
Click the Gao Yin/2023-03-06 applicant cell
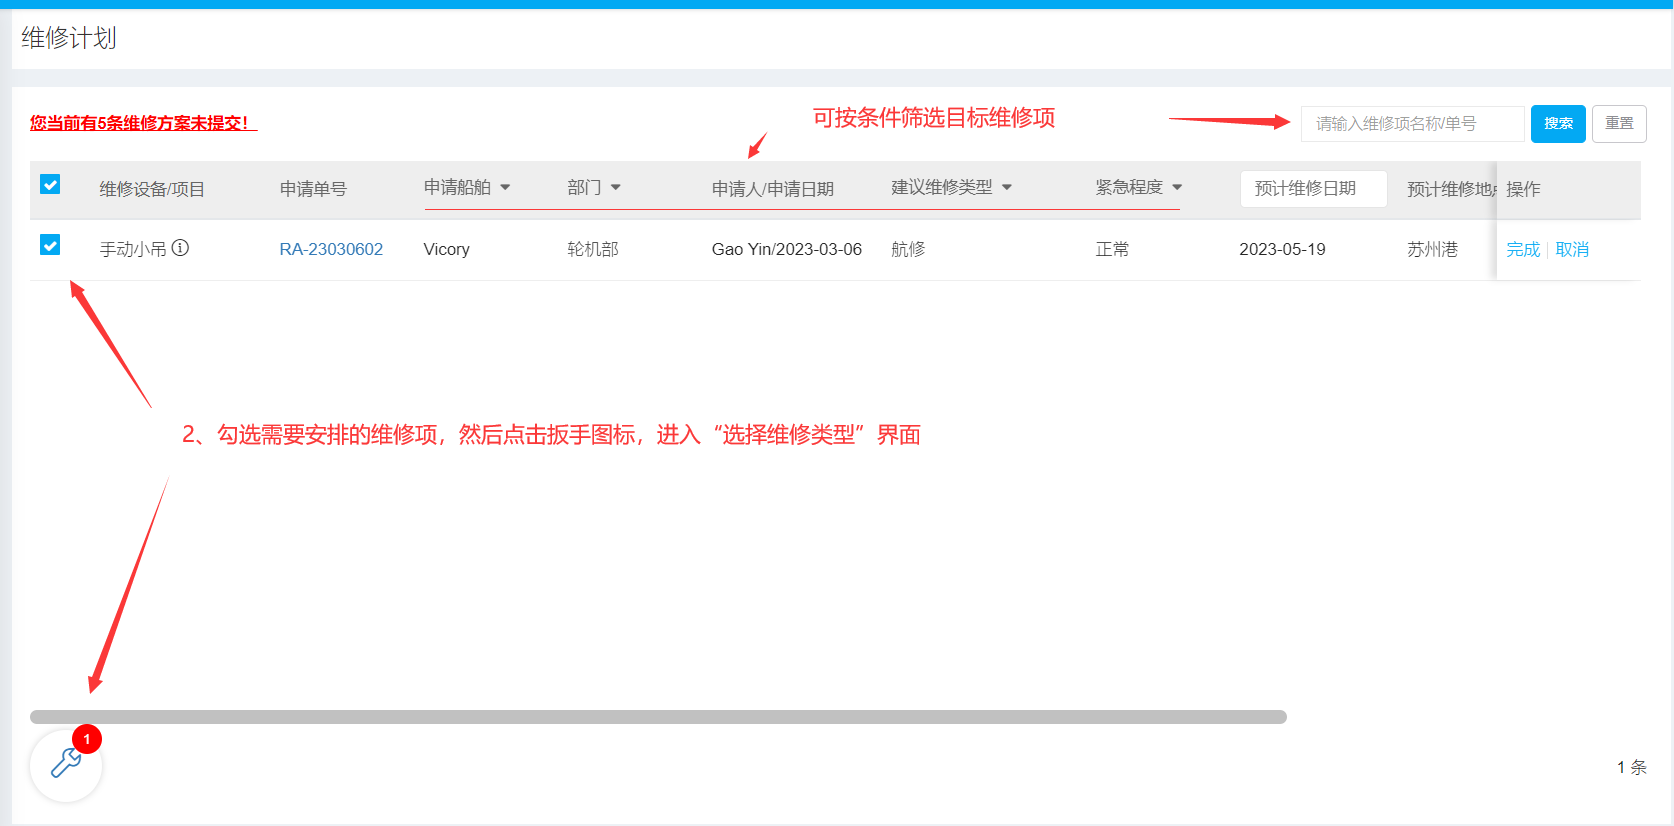pos(786,249)
